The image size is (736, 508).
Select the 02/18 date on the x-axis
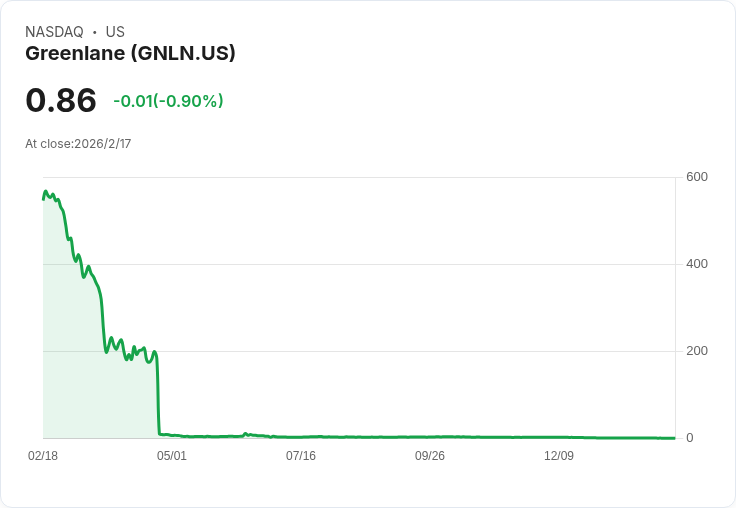tap(43, 456)
